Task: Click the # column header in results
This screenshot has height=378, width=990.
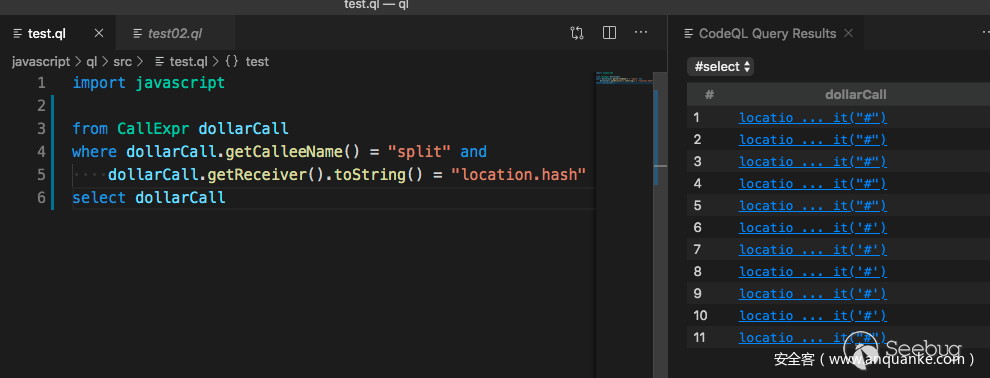Action: coord(709,95)
